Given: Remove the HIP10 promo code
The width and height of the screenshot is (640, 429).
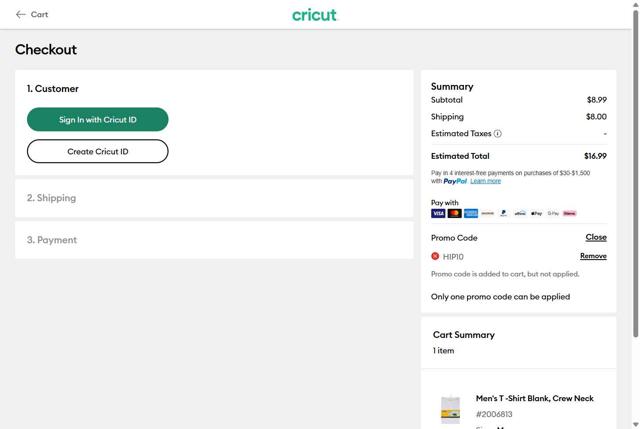Looking at the screenshot, I should point(593,256).
